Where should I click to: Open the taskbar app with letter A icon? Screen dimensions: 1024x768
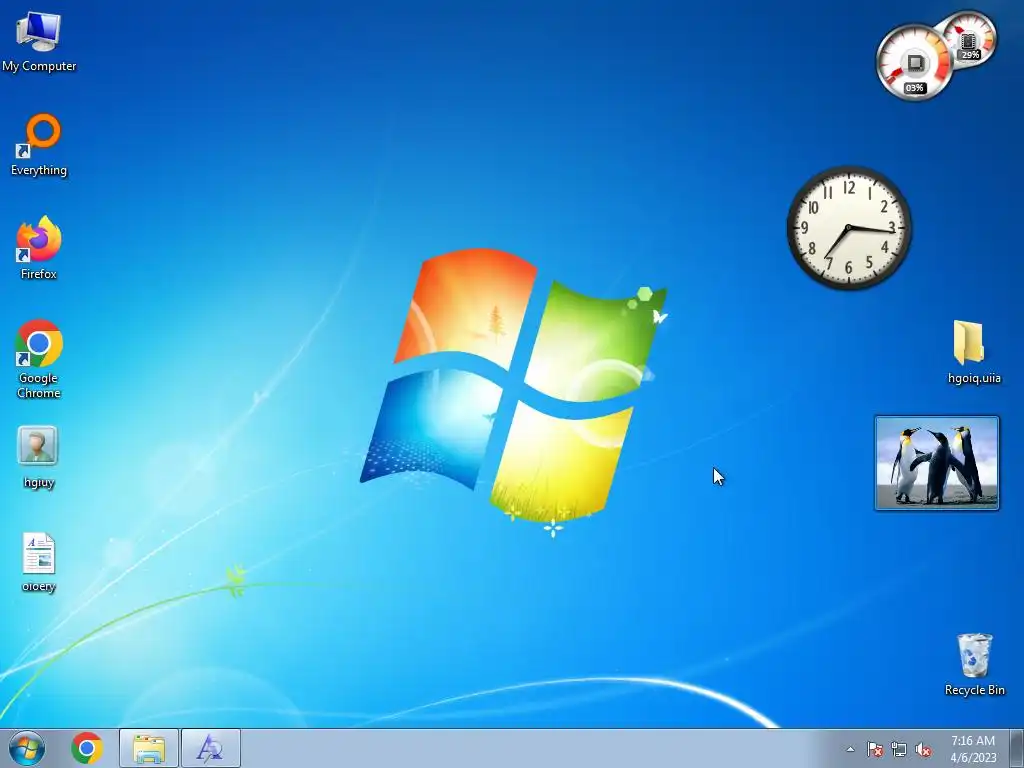pos(210,748)
